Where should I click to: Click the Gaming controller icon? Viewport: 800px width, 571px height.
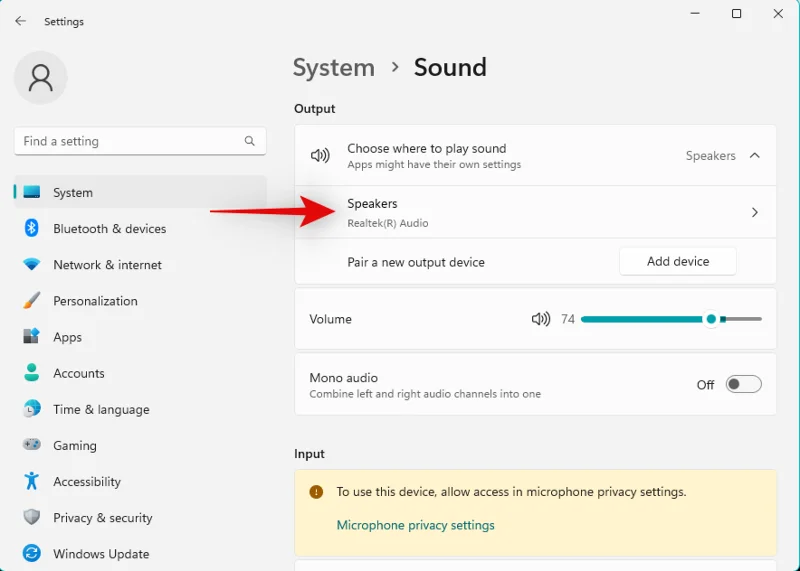[32, 445]
